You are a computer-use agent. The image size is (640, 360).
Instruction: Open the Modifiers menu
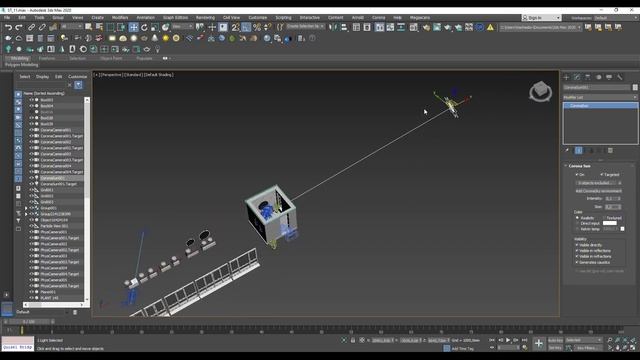pos(120,18)
